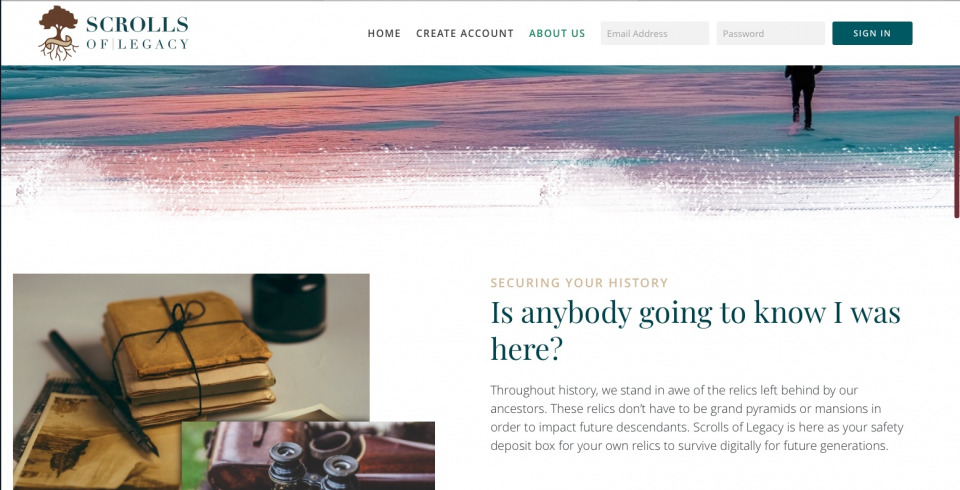Screen dimensions: 960x490
Task: Click the dark red page scrollbar
Action: [x=956, y=167]
